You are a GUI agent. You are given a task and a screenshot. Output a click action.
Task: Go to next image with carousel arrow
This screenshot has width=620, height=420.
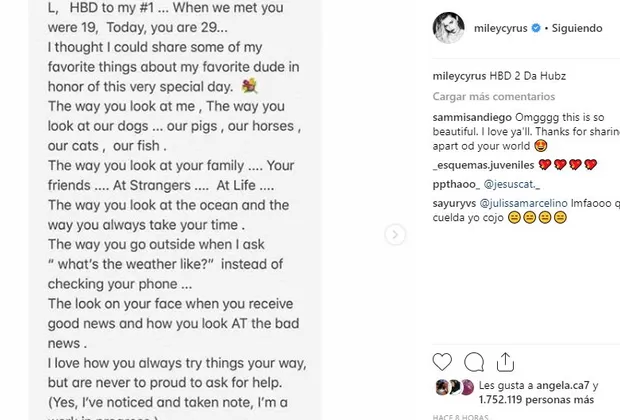pyautogui.click(x=395, y=235)
